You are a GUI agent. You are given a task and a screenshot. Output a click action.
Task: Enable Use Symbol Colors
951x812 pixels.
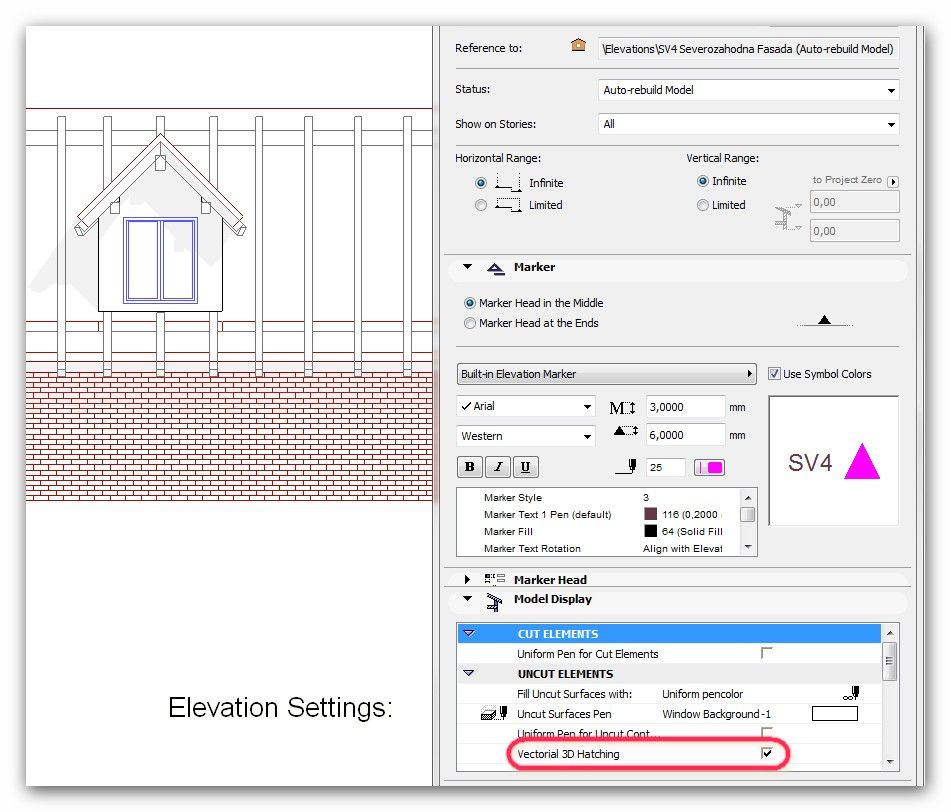(774, 373)
